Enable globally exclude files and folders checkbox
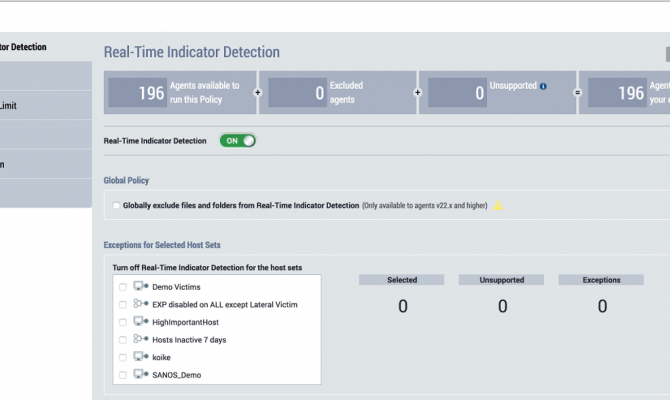The image size is (670, 400). 117,206
